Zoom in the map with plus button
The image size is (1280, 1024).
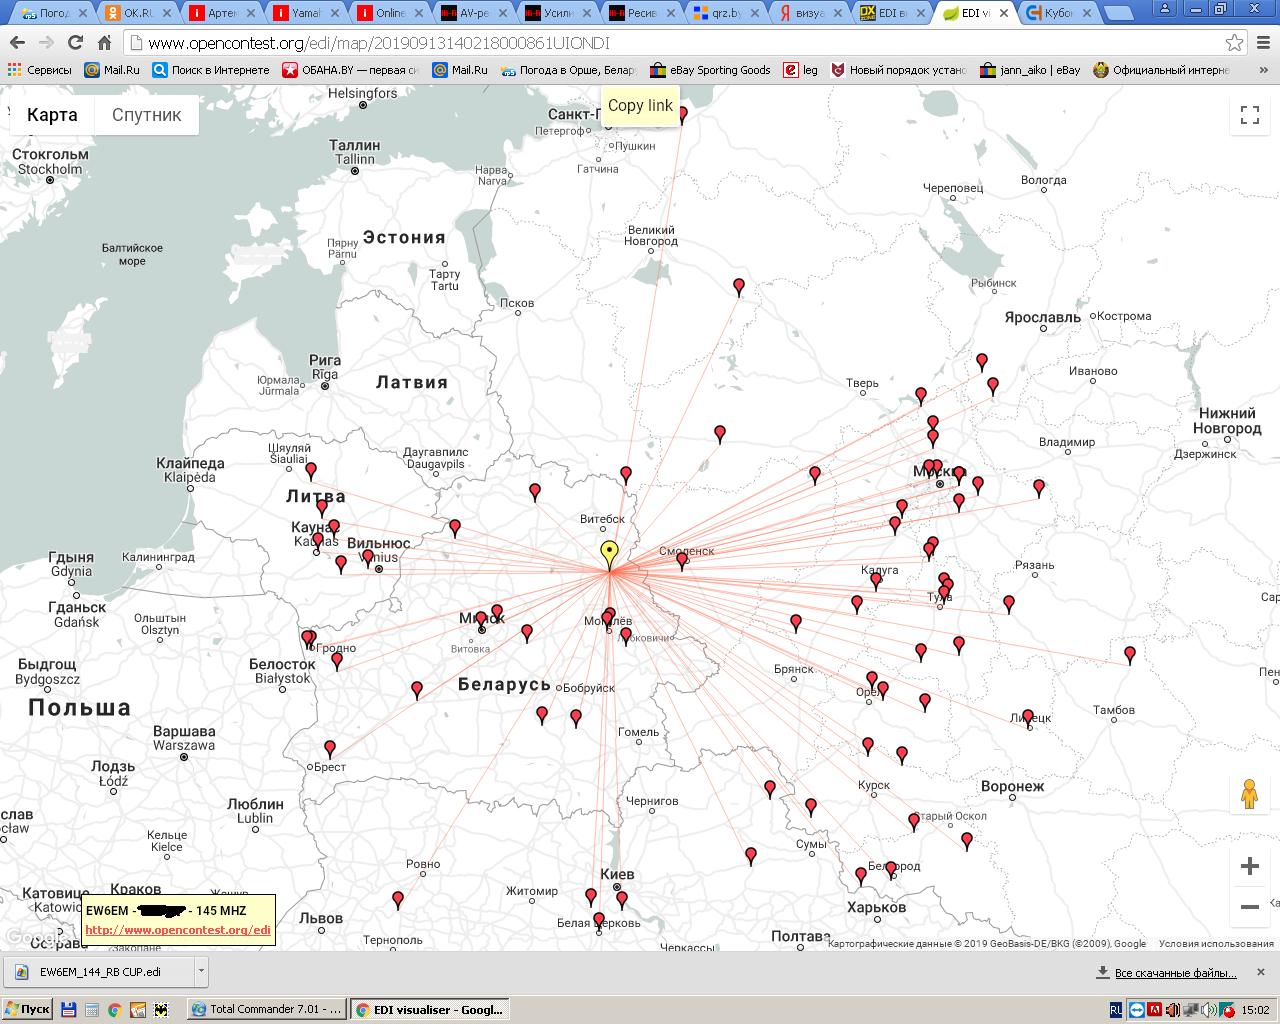[1249, 866]
